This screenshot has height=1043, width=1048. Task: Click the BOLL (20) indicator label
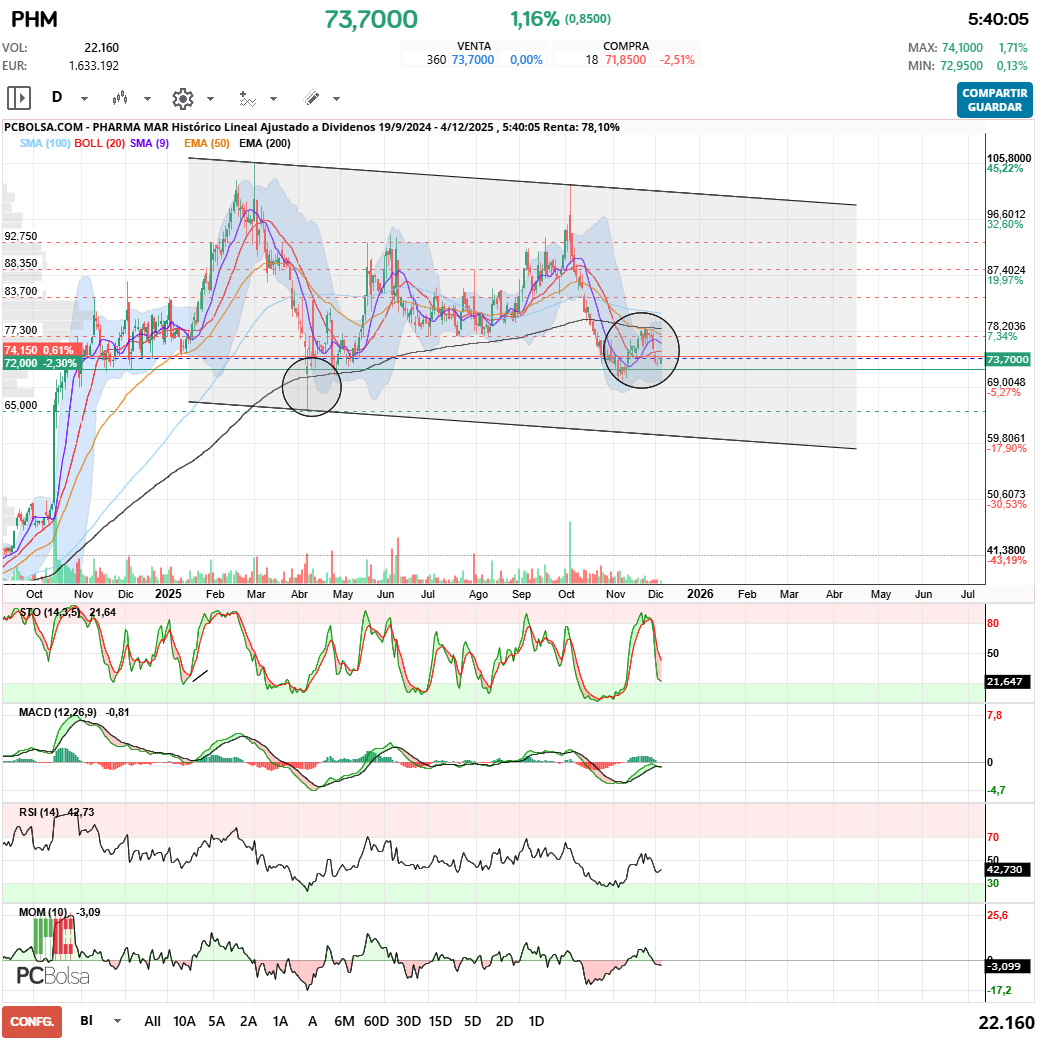[100, 143]
